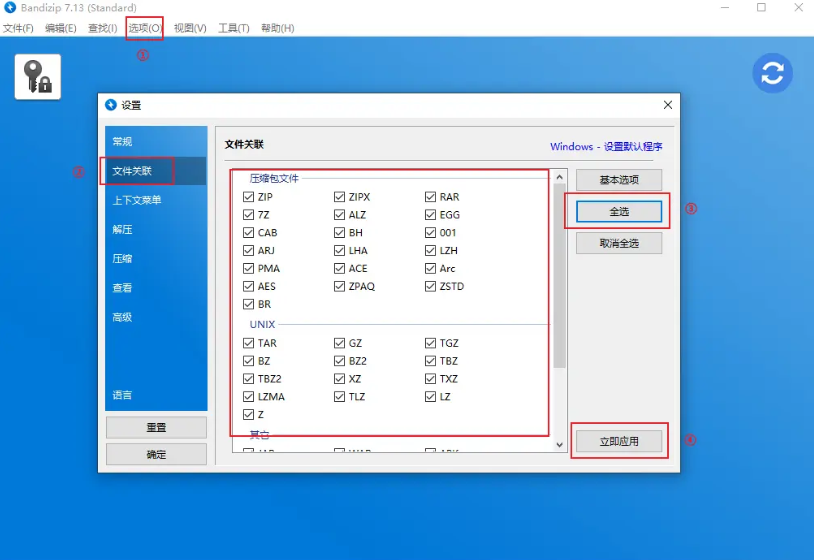
Task: Click the file list scroll-down arrow
Action: pyautogui.click(x=560, y=445)
